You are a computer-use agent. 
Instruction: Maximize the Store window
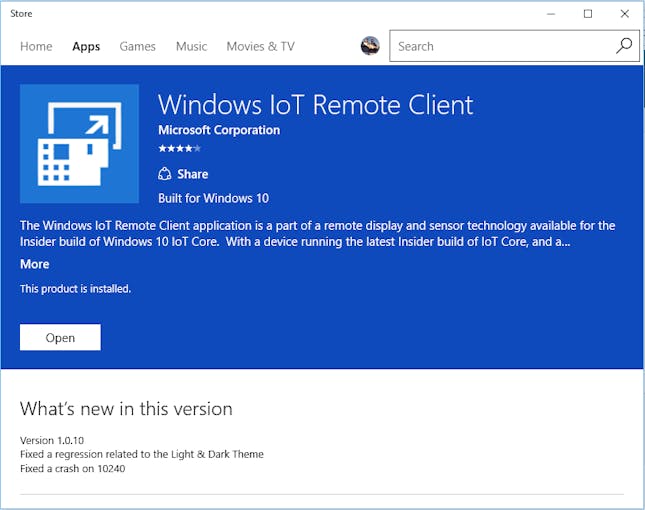tap(588, 13)
